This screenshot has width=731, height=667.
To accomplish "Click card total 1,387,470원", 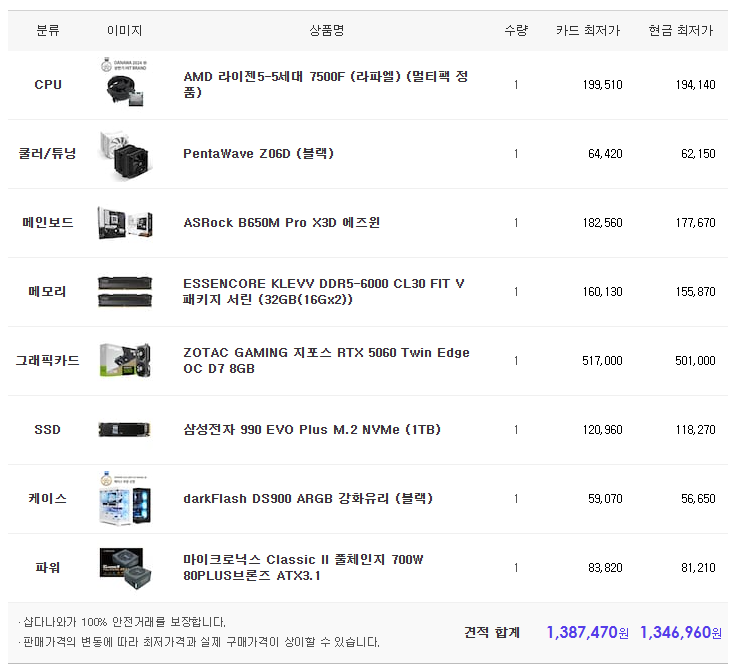I will (x=587, y=632).
